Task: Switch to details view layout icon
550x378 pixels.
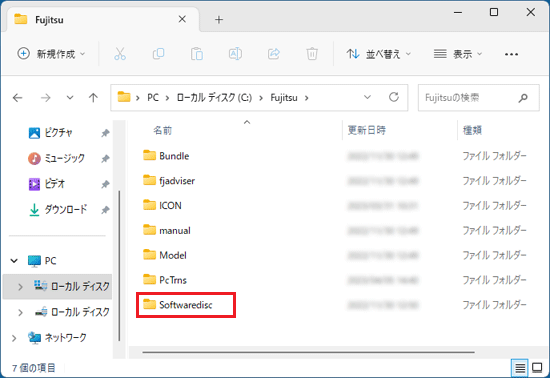Action: click(x=520, y=368)
